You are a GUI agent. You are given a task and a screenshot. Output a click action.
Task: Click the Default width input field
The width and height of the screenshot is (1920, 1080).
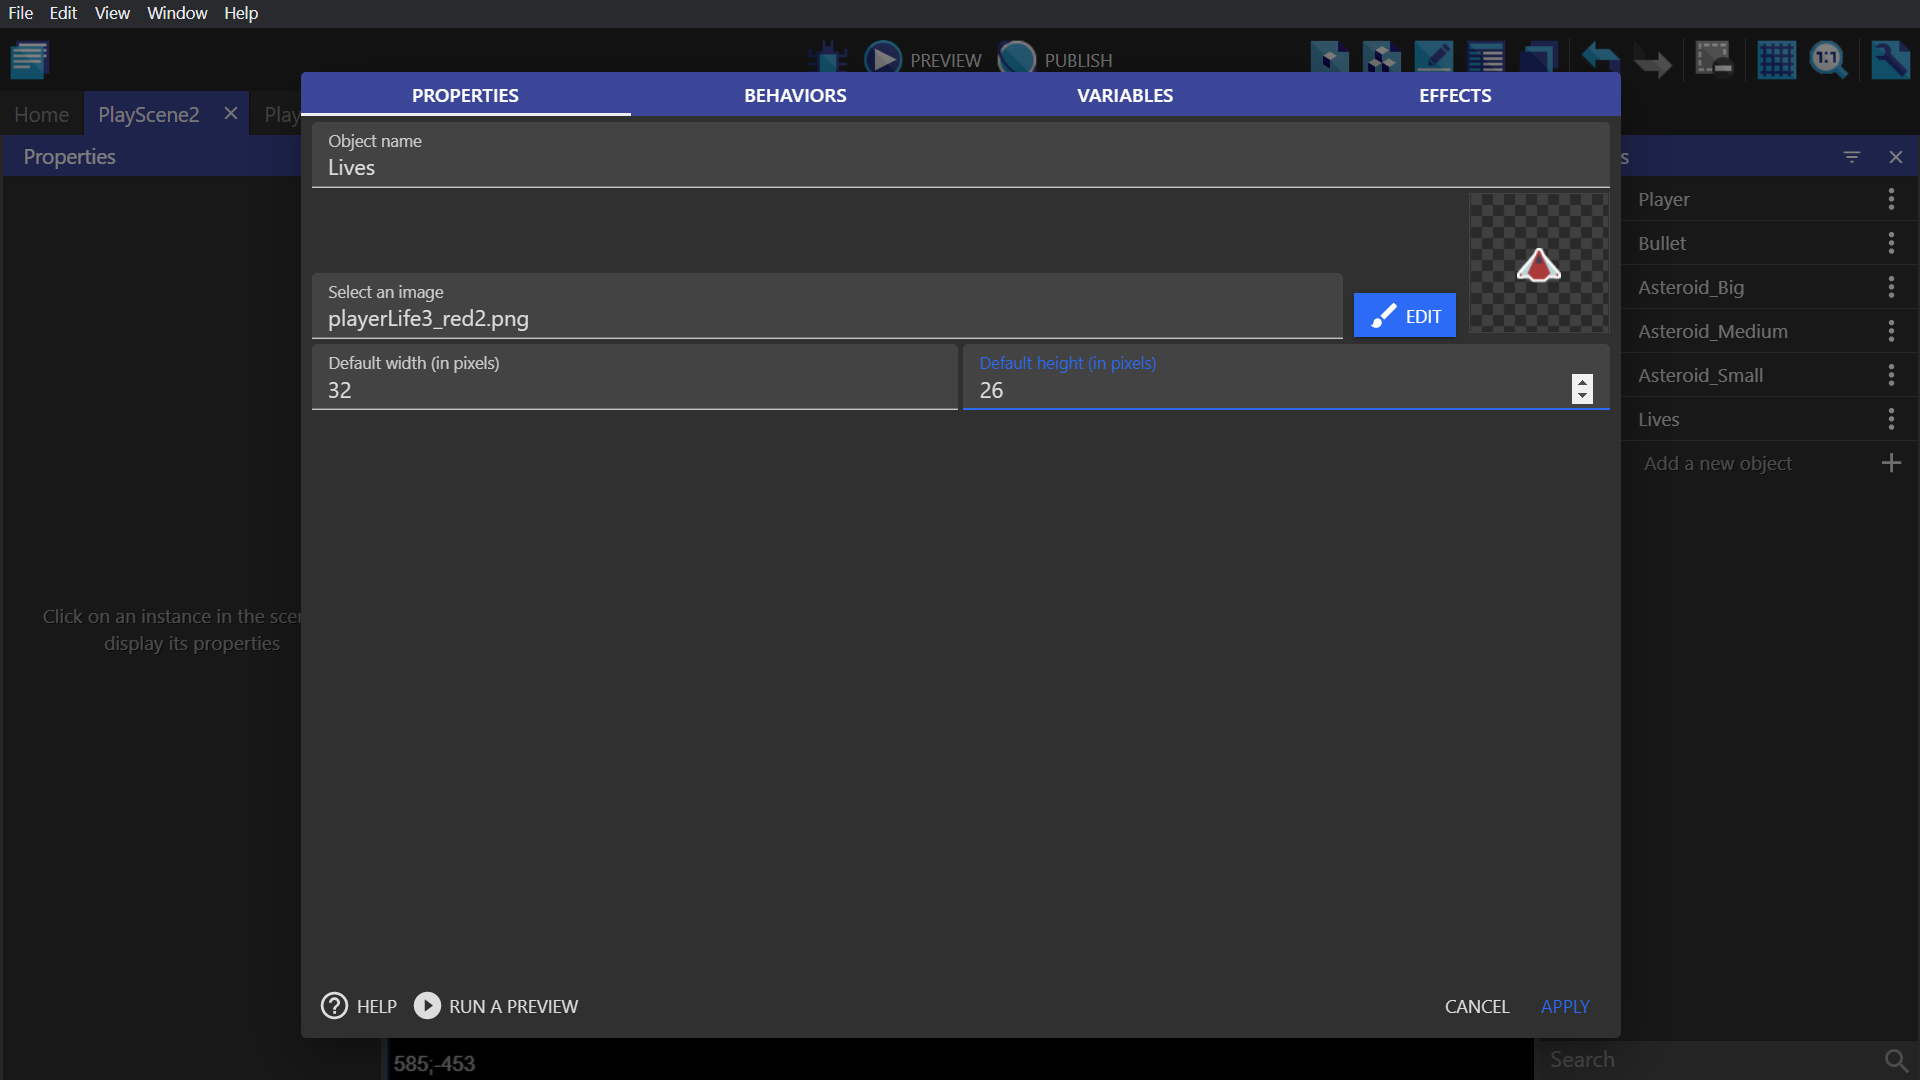634,390
